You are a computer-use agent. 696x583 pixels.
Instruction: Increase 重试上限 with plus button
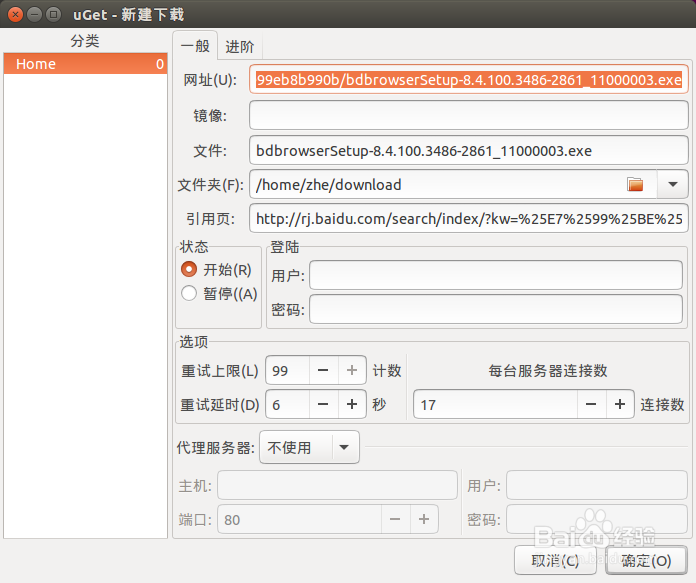click(x=352, y=370)
